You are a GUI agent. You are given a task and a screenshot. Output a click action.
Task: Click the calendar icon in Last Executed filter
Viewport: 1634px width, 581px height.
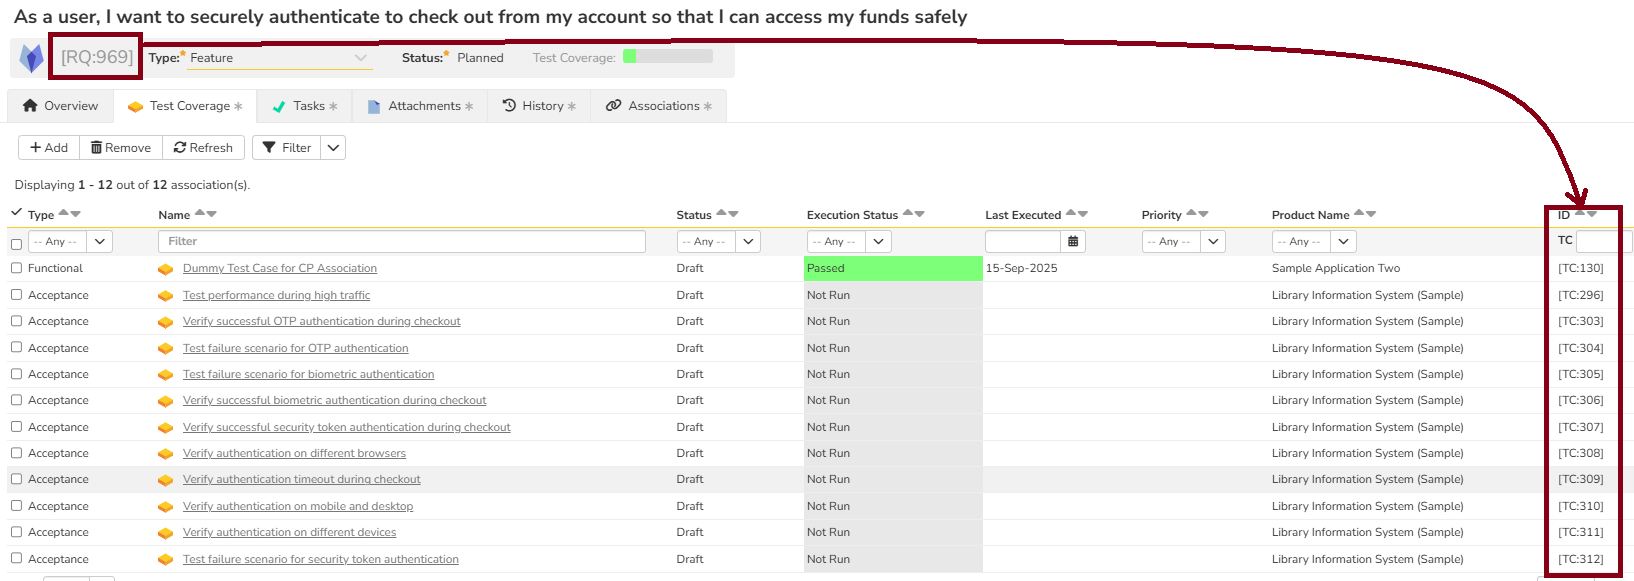1072,241
